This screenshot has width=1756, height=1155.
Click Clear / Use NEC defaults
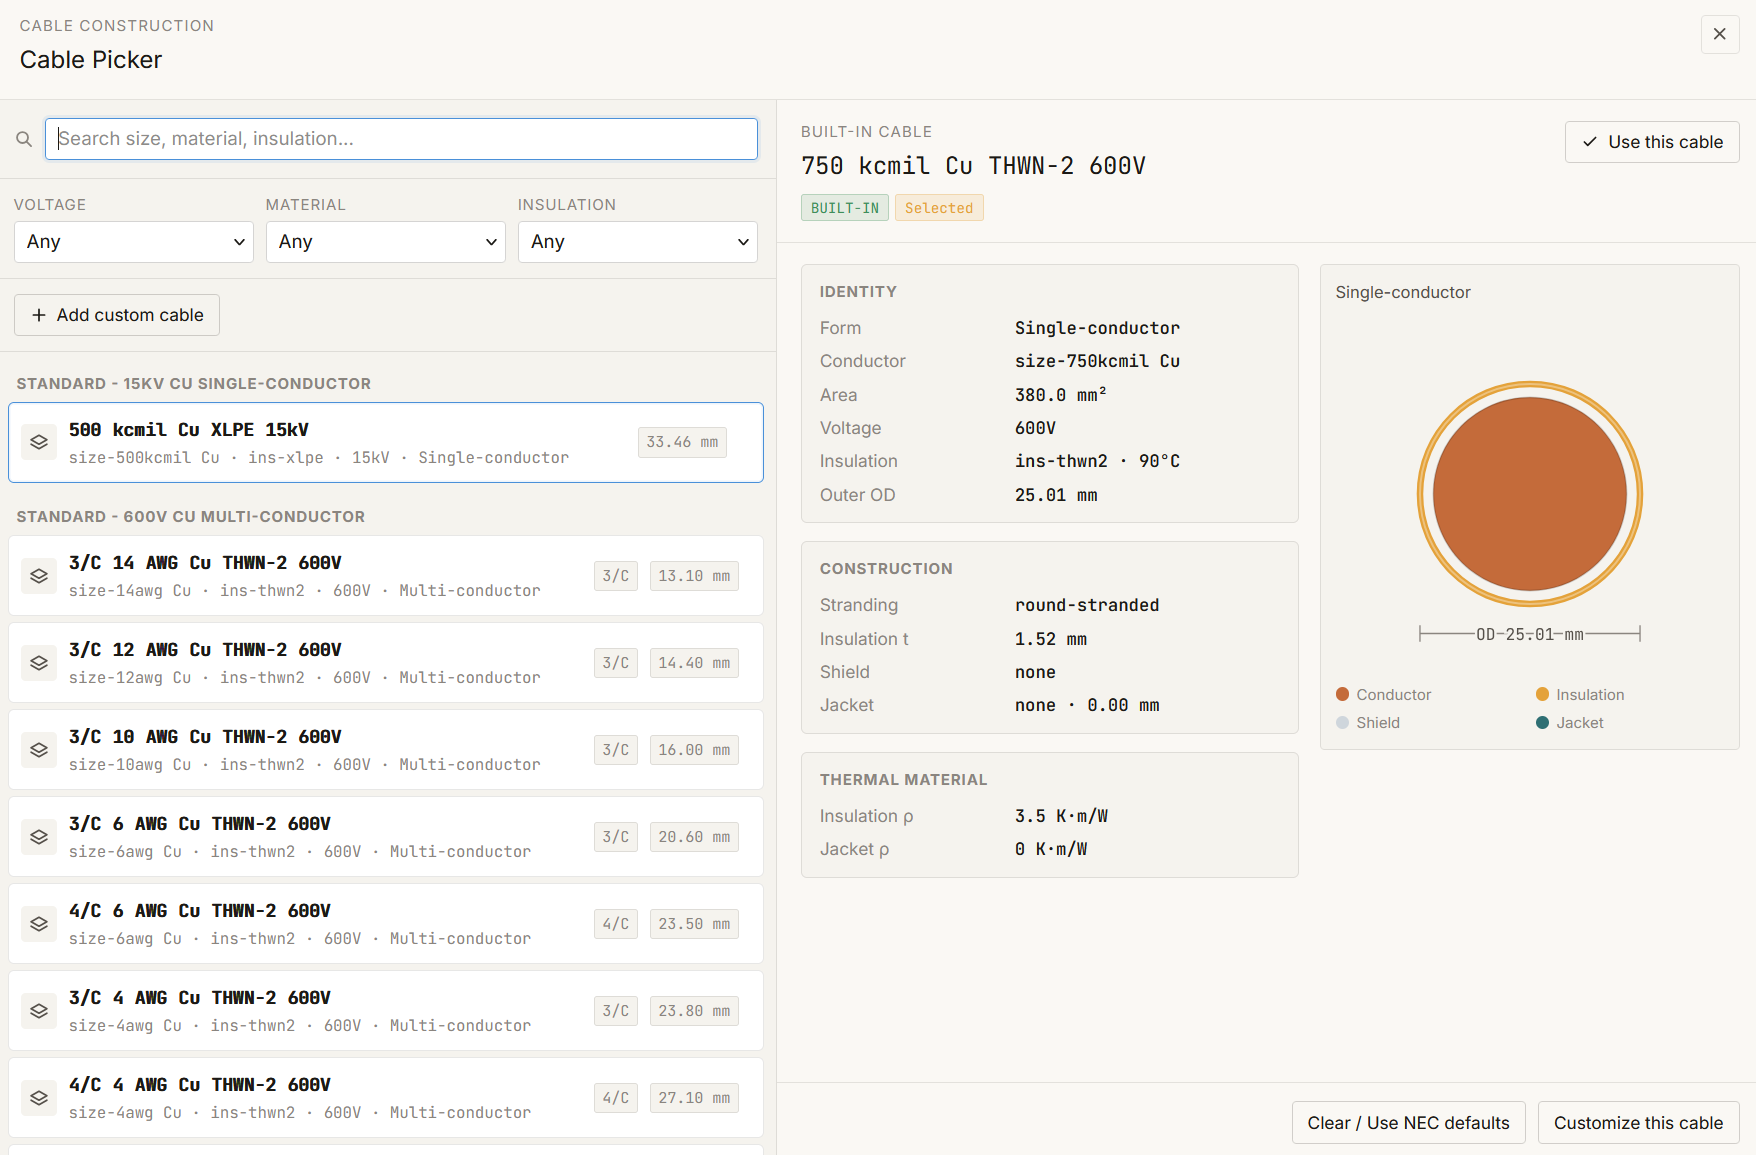1408,1123
